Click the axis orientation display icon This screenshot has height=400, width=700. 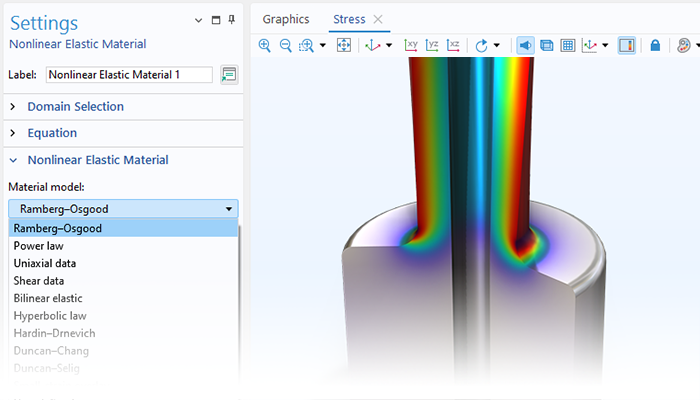click(x=590, y=46)
